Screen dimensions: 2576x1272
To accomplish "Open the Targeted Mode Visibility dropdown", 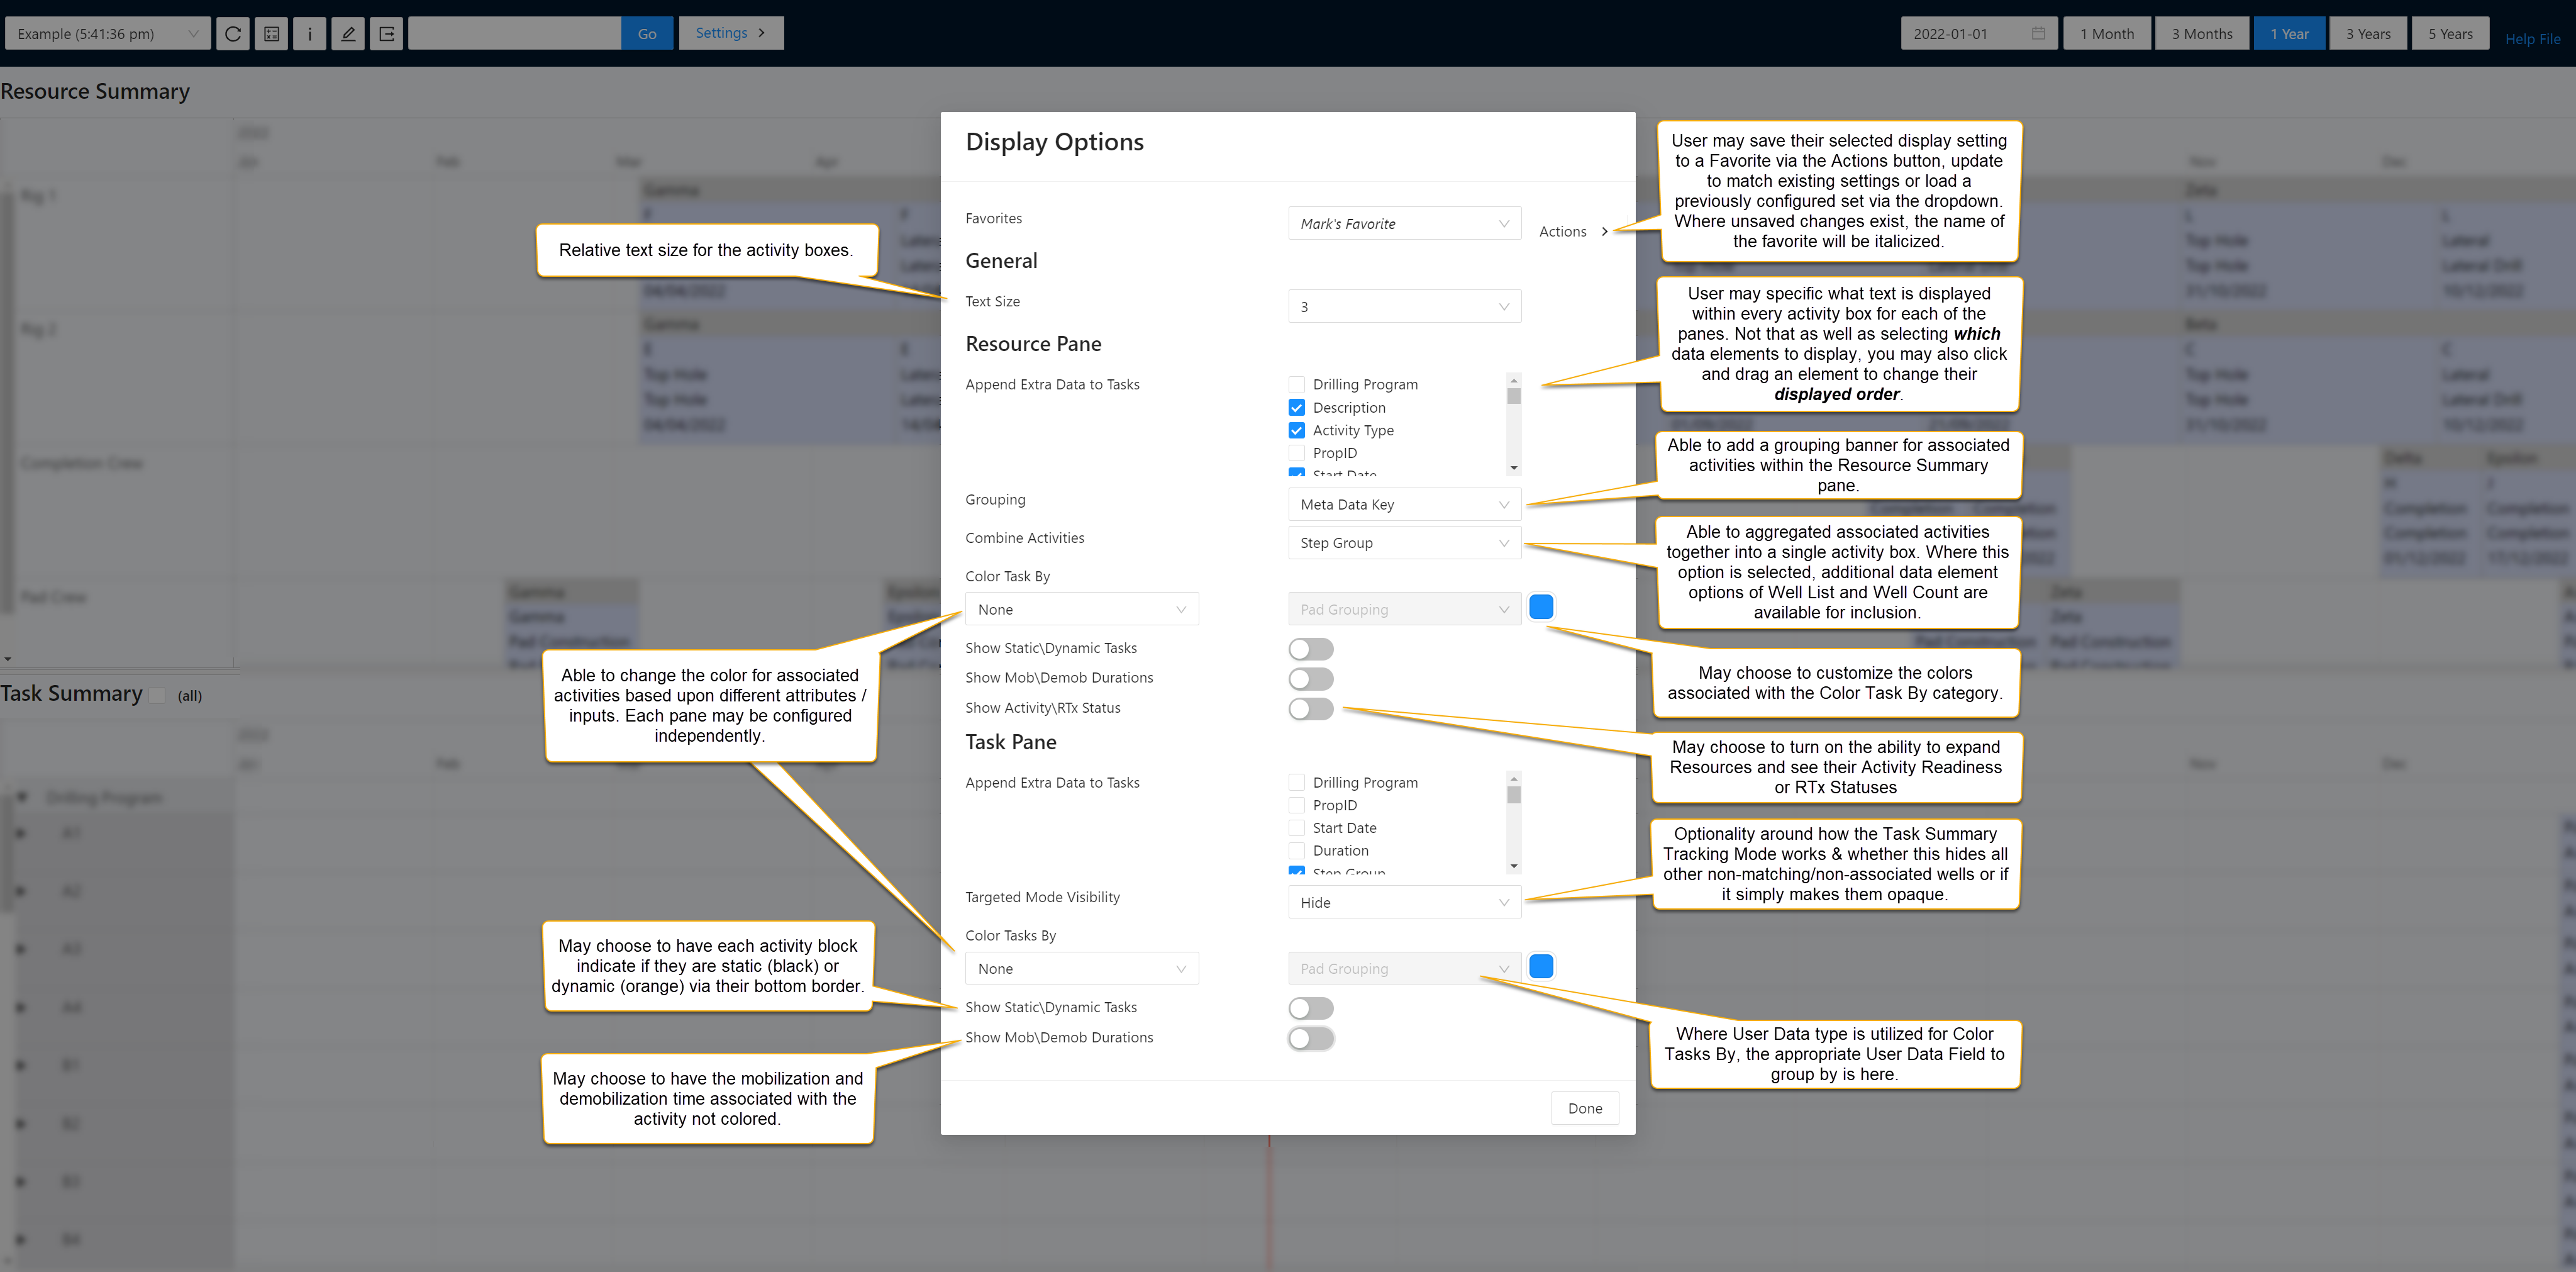I will [1404, 902].
